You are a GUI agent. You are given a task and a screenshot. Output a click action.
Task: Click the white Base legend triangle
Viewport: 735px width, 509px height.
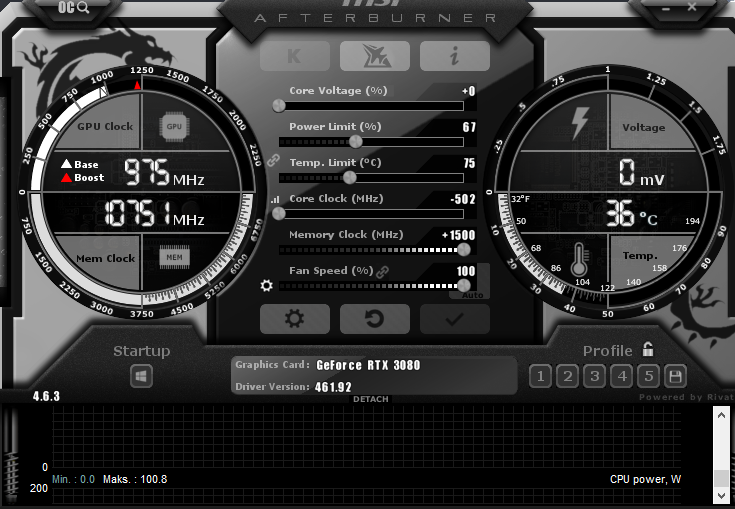[67, 164]
